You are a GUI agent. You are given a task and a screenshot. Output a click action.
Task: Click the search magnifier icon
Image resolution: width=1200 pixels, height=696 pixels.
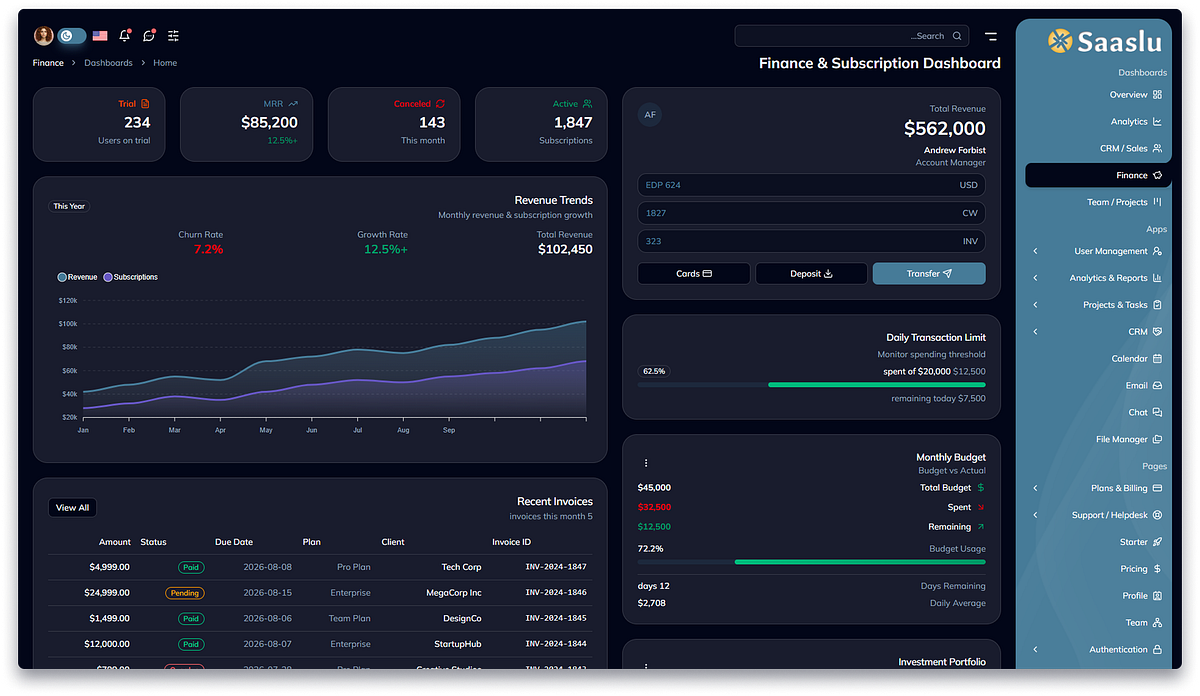tap(957, 36)
